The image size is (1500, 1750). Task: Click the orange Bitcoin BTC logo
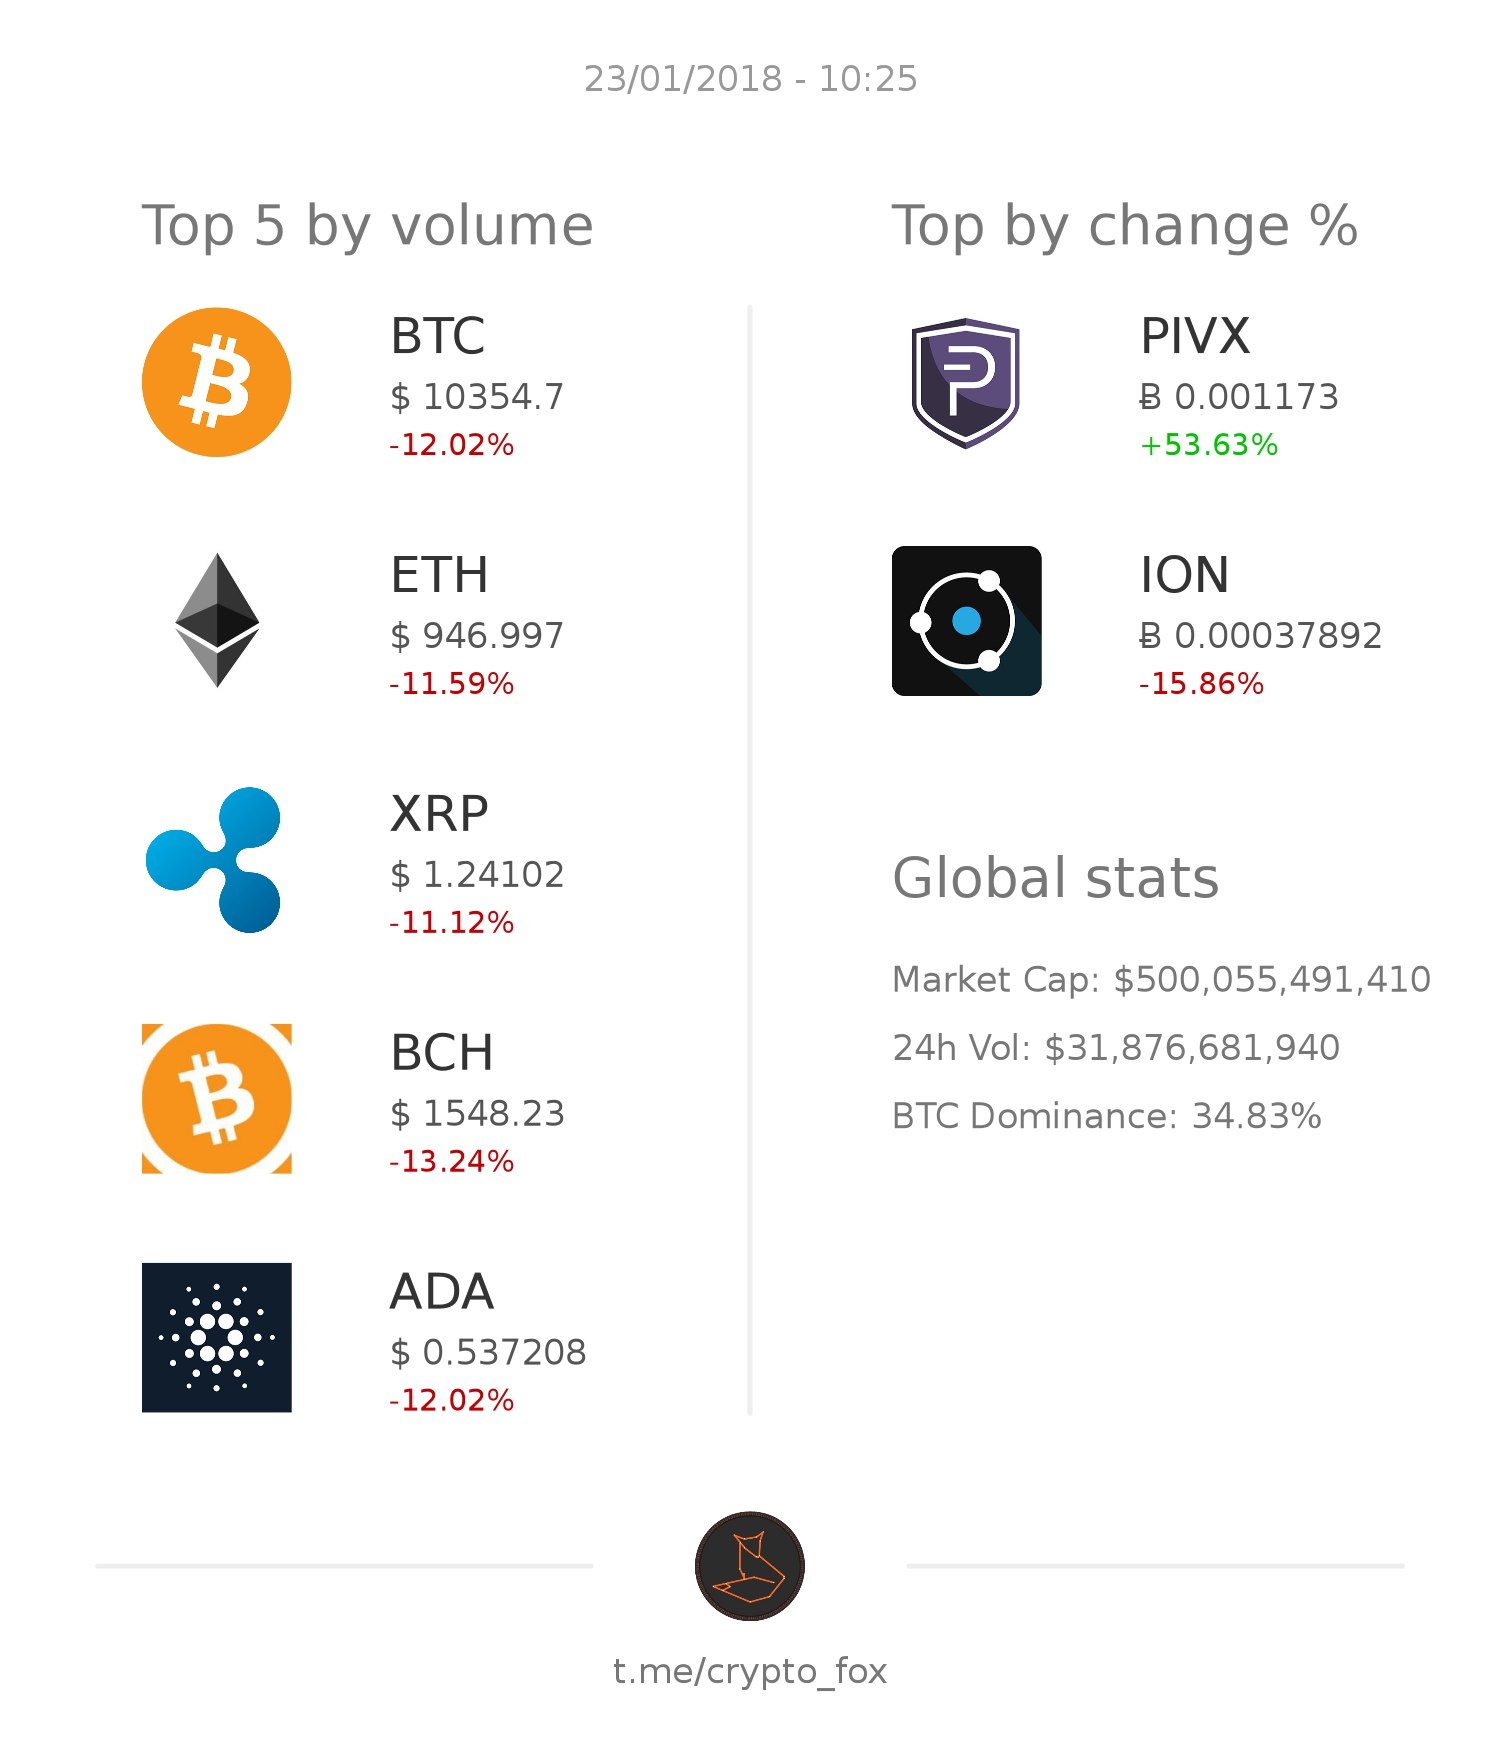click(216, 382)
